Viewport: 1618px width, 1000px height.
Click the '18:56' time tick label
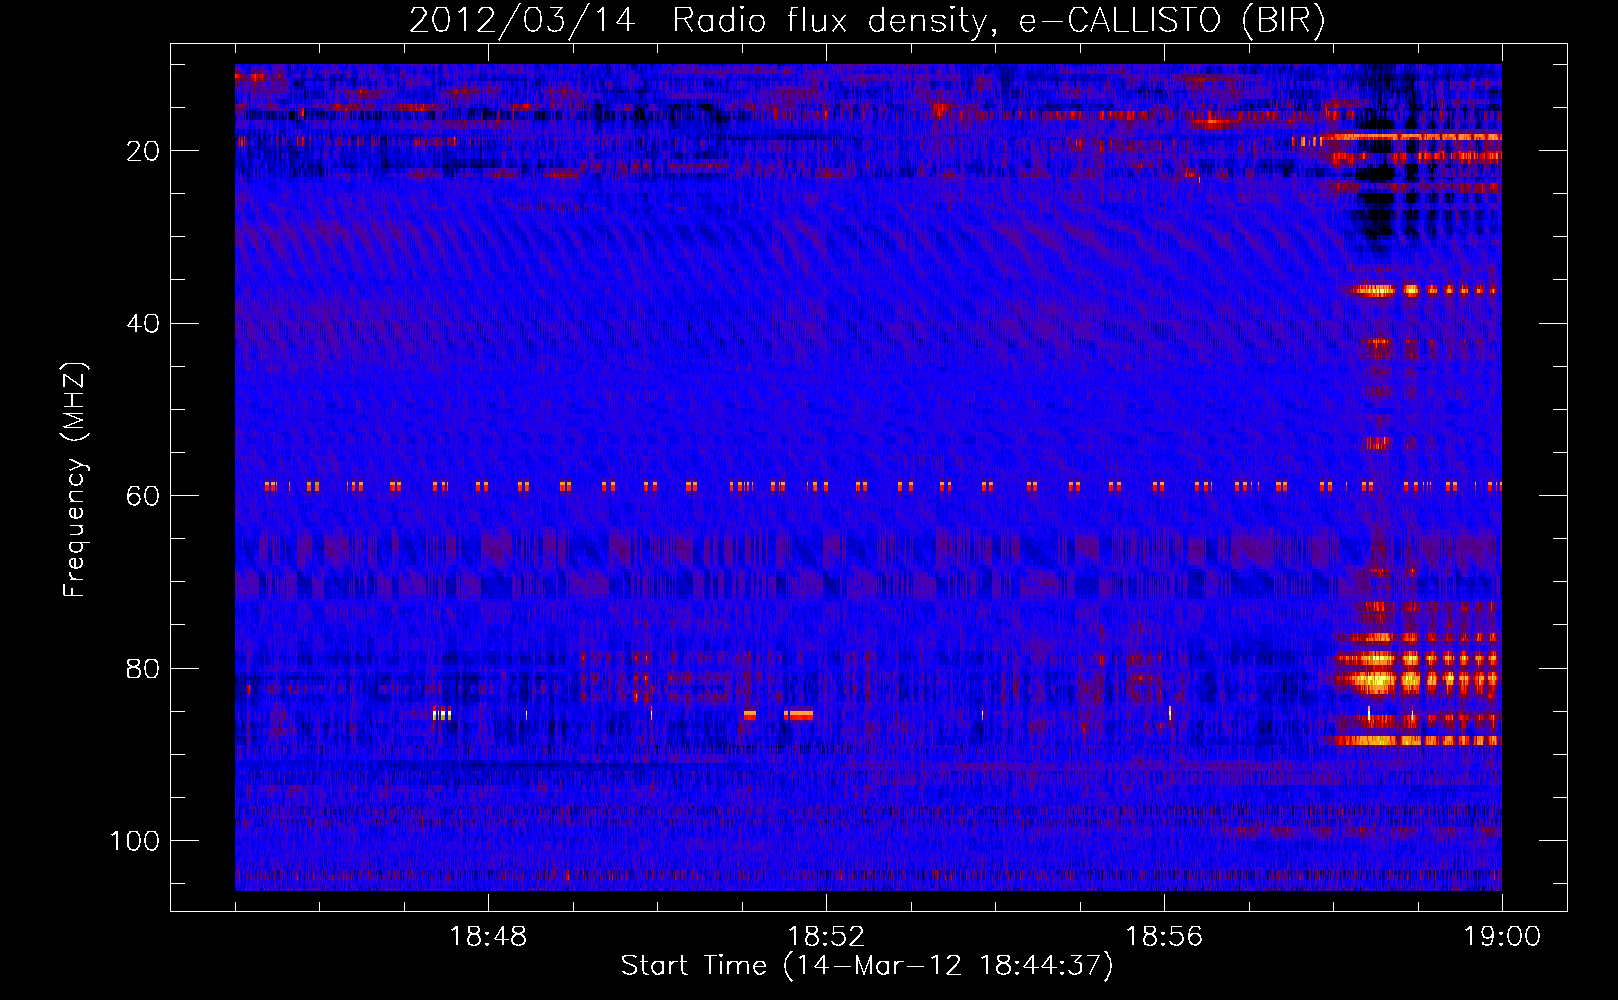(x=1164, y=937)
